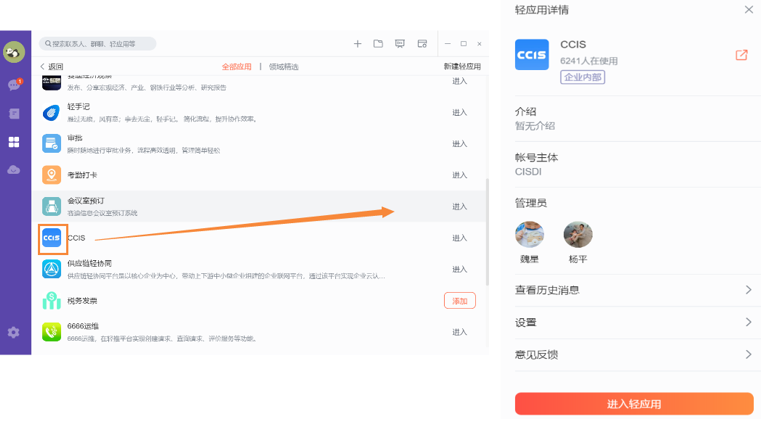Click 进入 for the top partially visible app
This screenshot has height=424, width=767.
[459, 81]
